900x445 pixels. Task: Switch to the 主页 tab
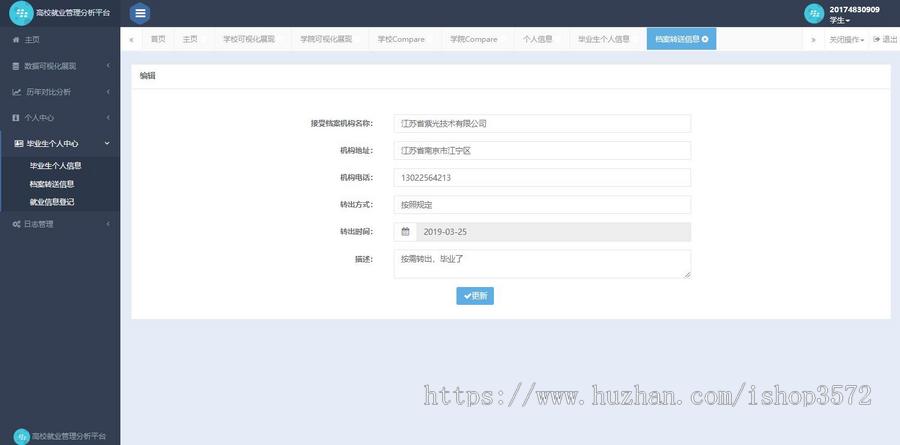[x=190, y=39]
